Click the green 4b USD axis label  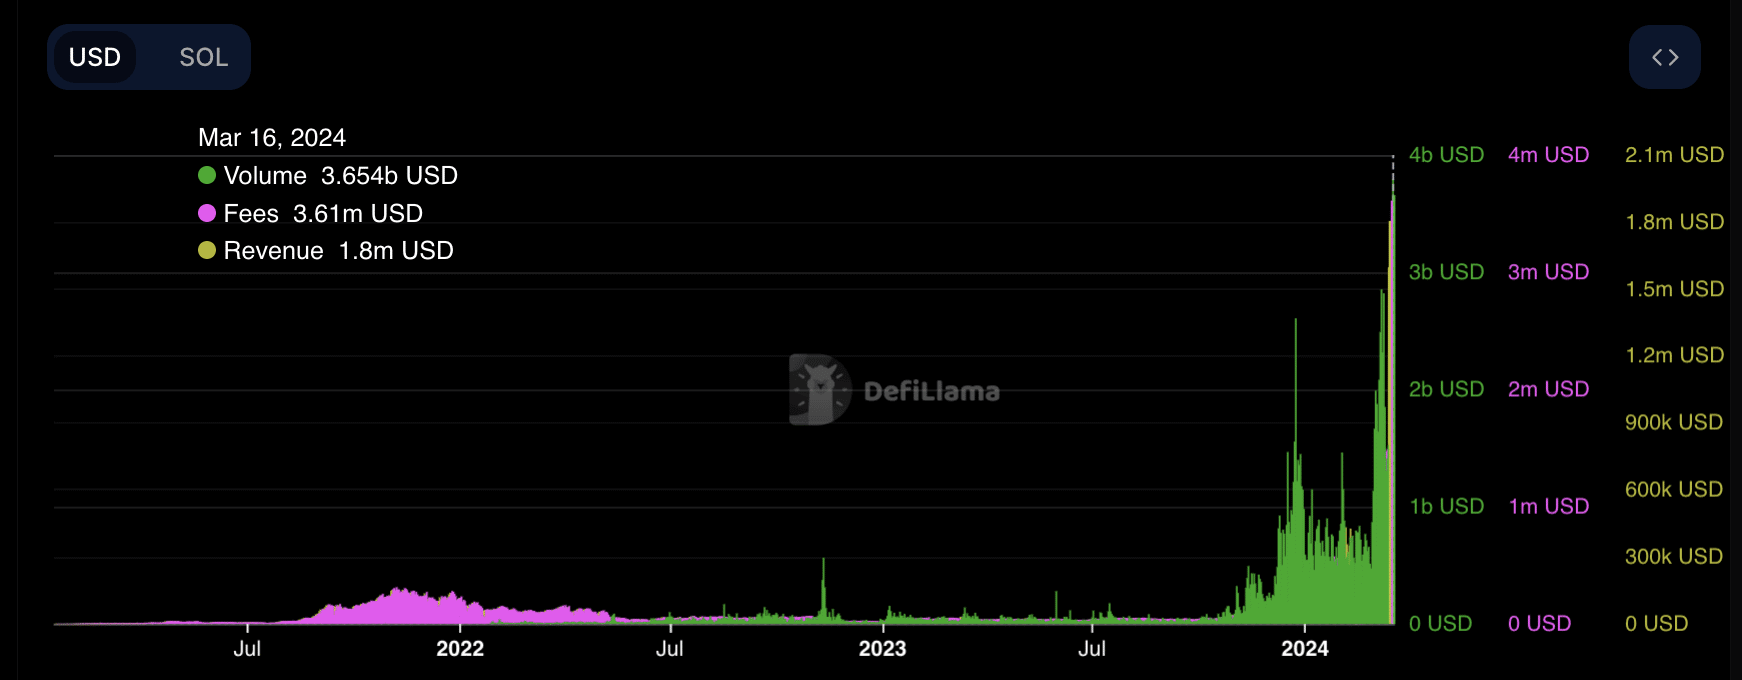(1446, 155)
